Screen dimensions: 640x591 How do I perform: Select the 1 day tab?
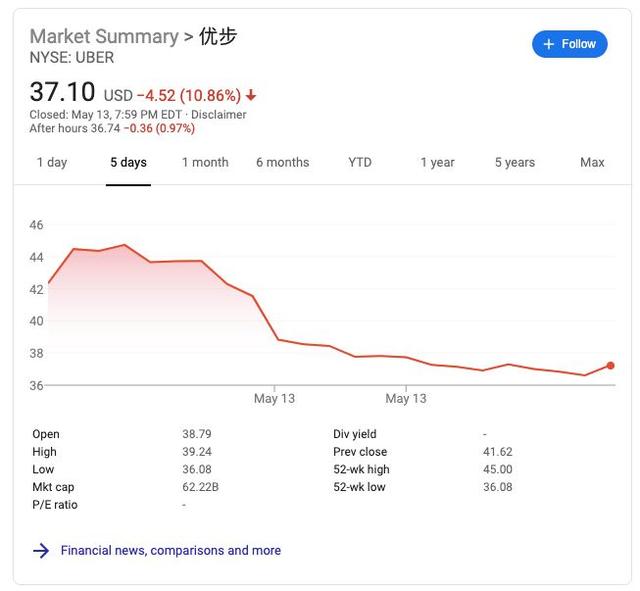pos(52,162)
